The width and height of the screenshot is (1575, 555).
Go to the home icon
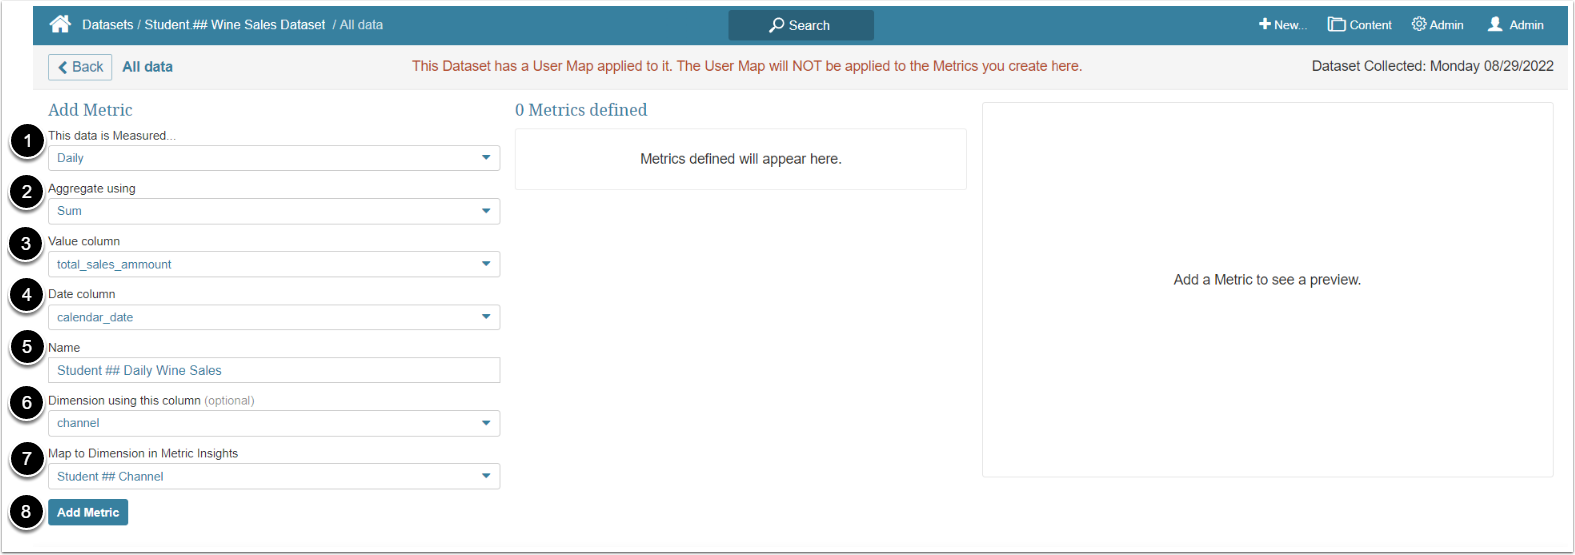[60, 24]
